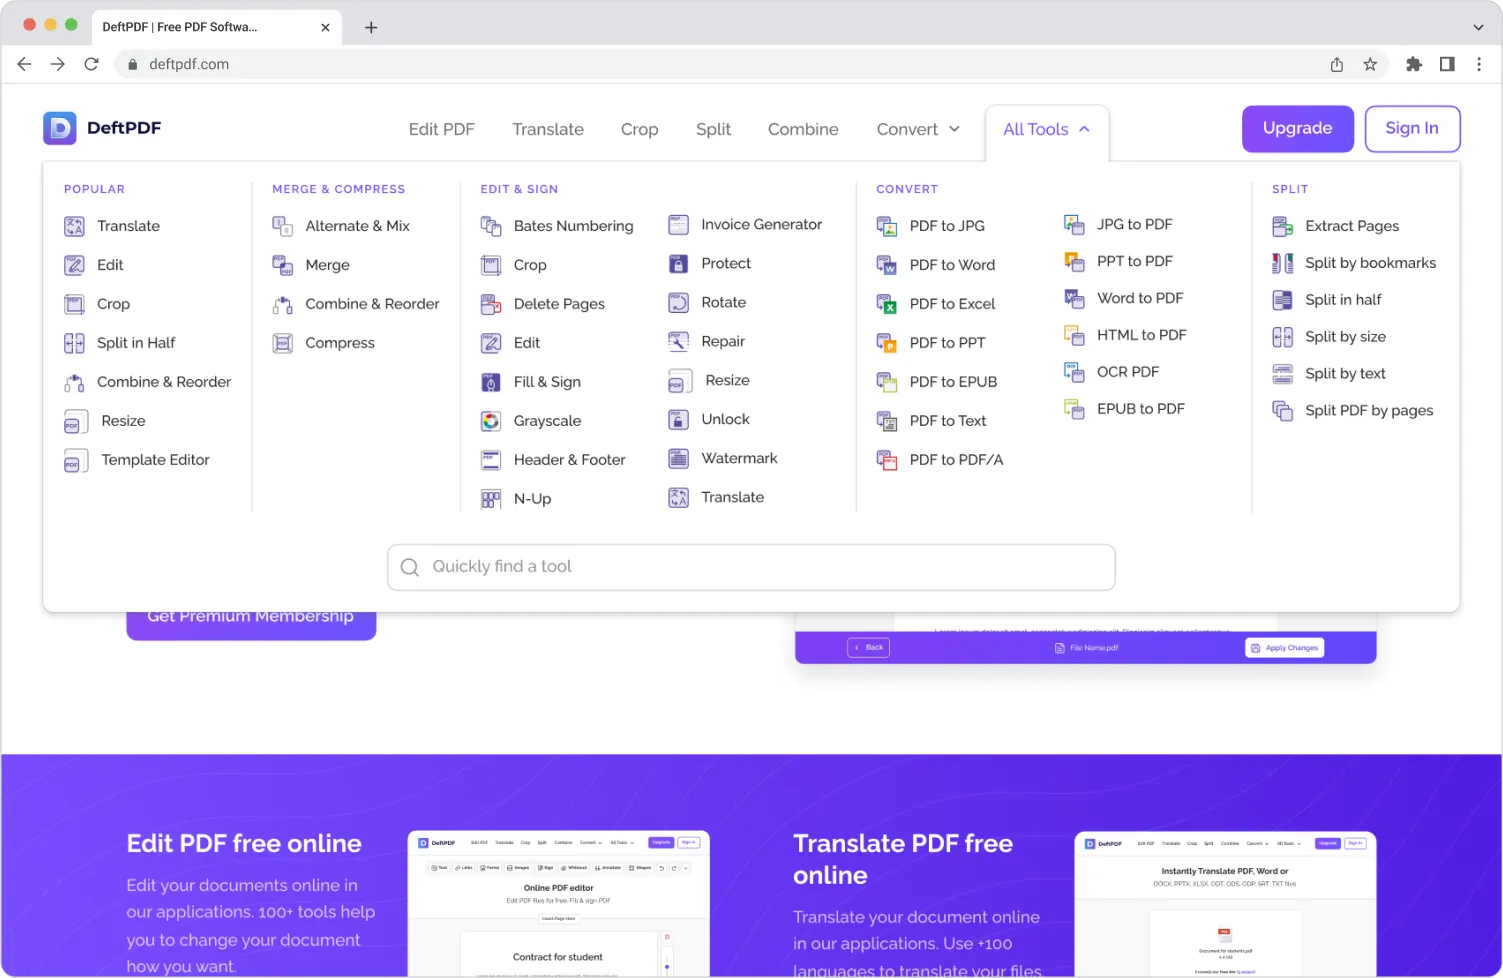Open the browser tab list chevron
The width and height of the screenshot is (1503, 978).
coord(1478,27)
